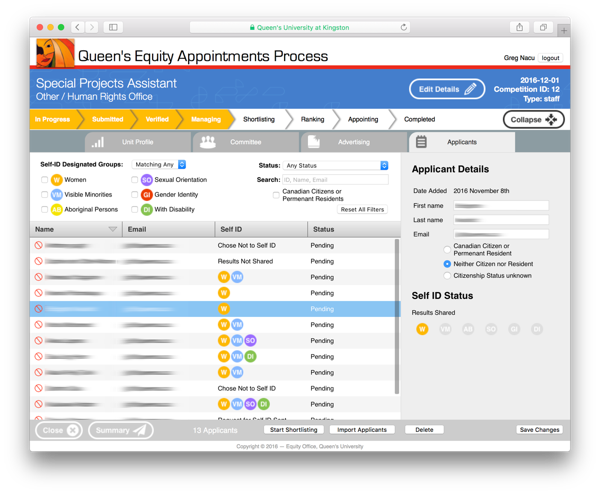Select the Managing stage
The width and height of the screenshot is (600, 494).
click(x=206, y=119)
